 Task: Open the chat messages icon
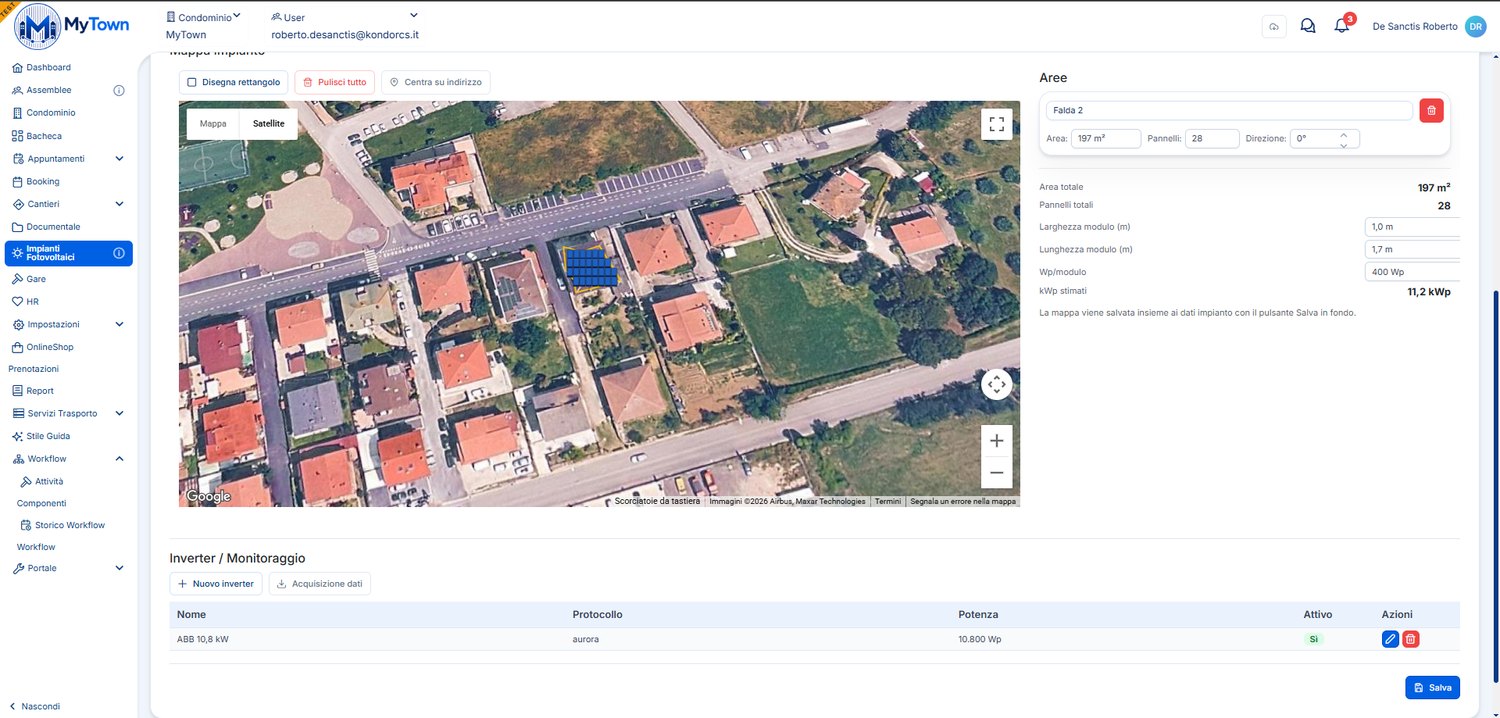point(1307,26)
